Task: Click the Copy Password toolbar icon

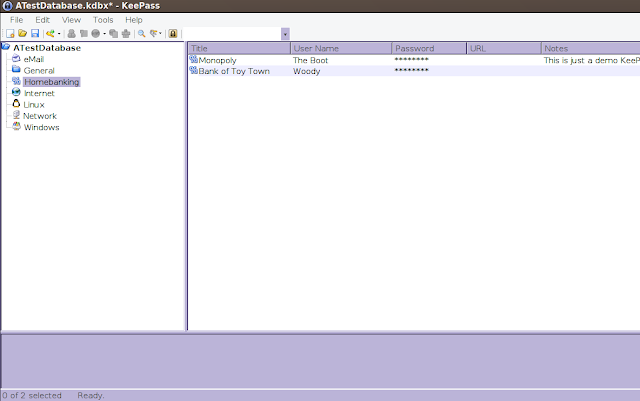Action: click(x=84, y=33)
